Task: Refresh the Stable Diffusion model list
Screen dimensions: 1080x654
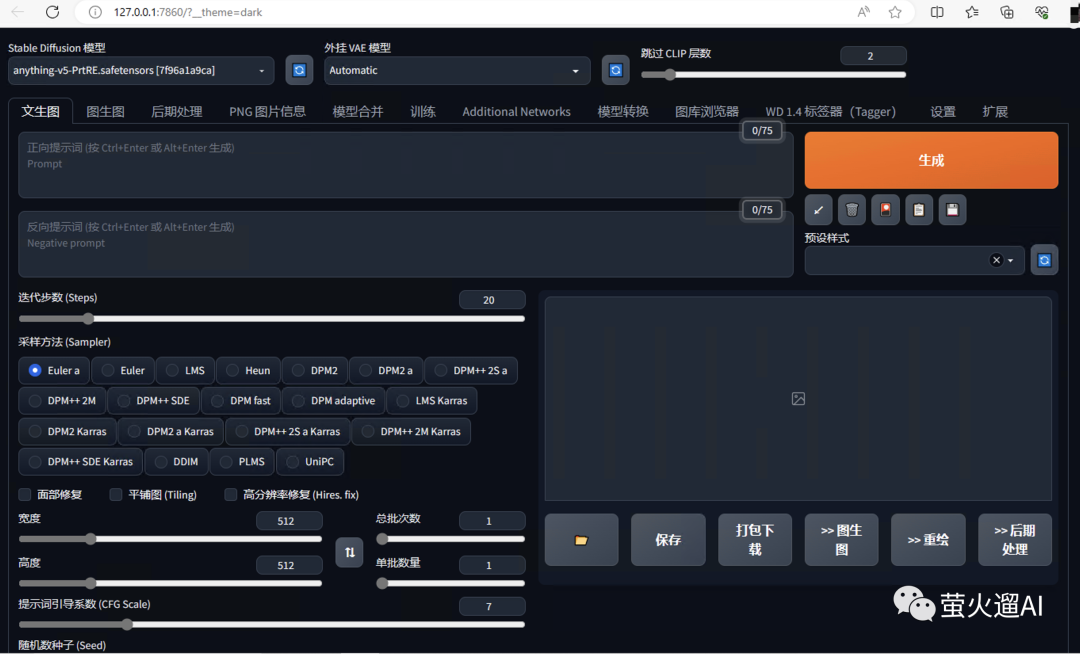Action: [299, 70]
